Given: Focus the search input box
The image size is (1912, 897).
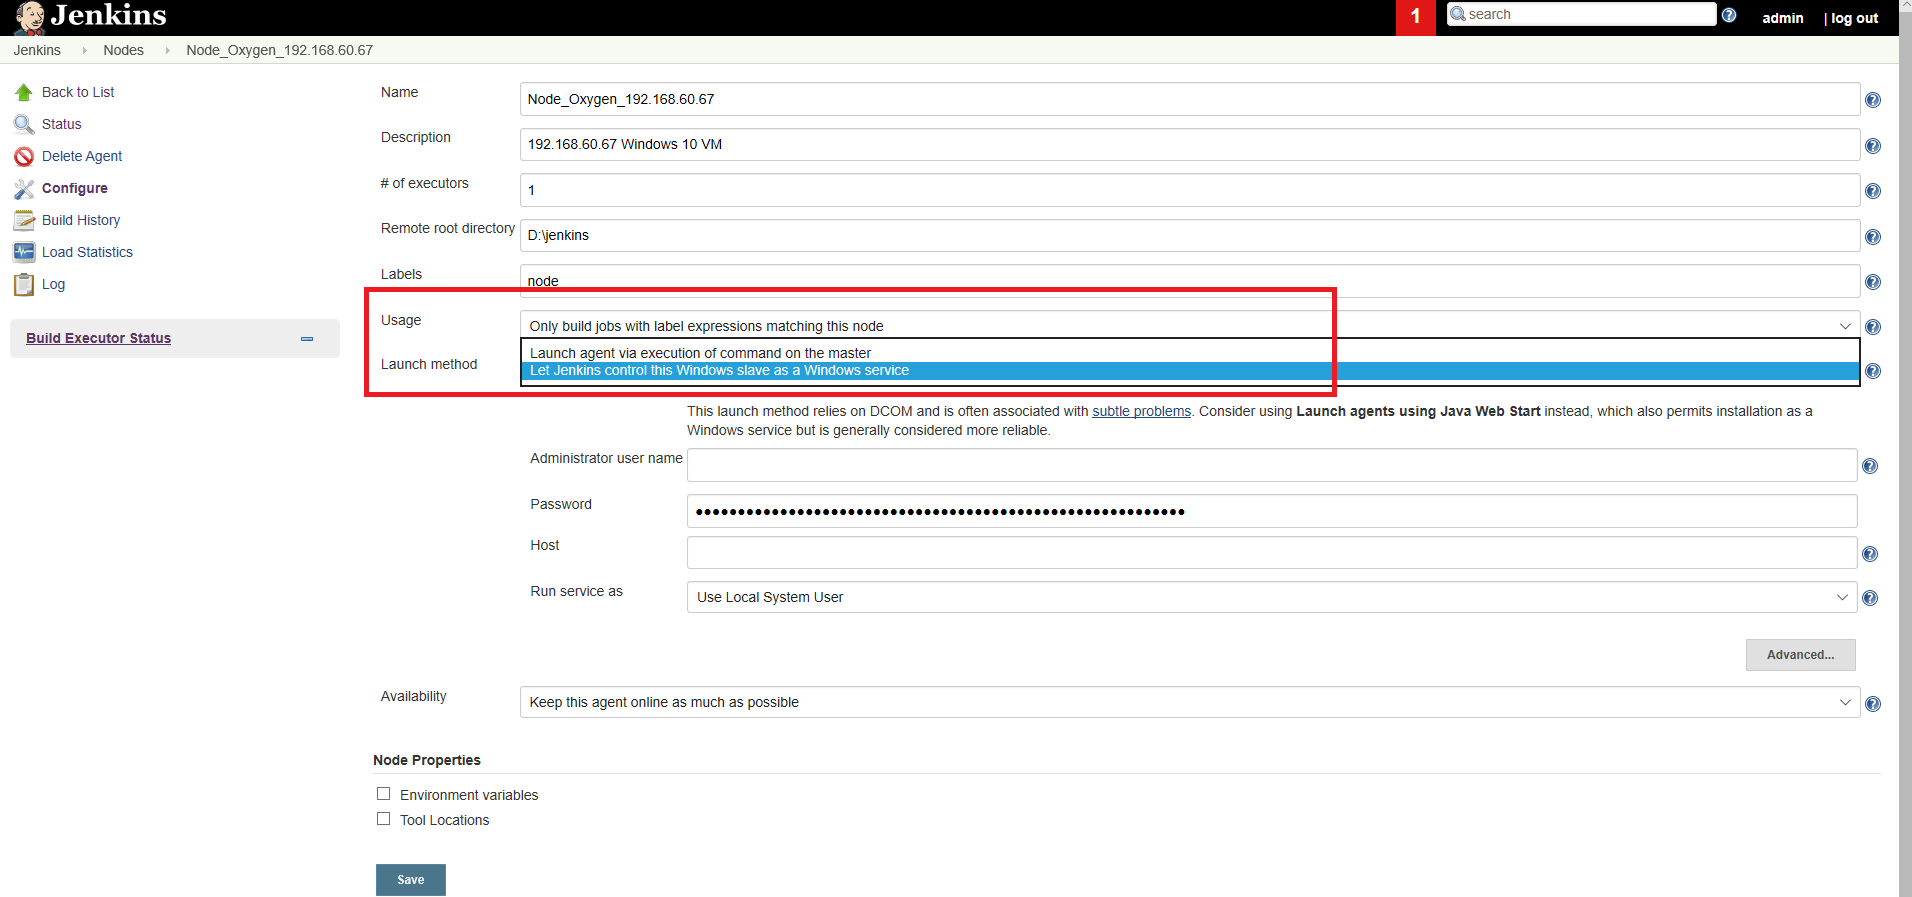Looking at the screenshot, I should 1582,14.
